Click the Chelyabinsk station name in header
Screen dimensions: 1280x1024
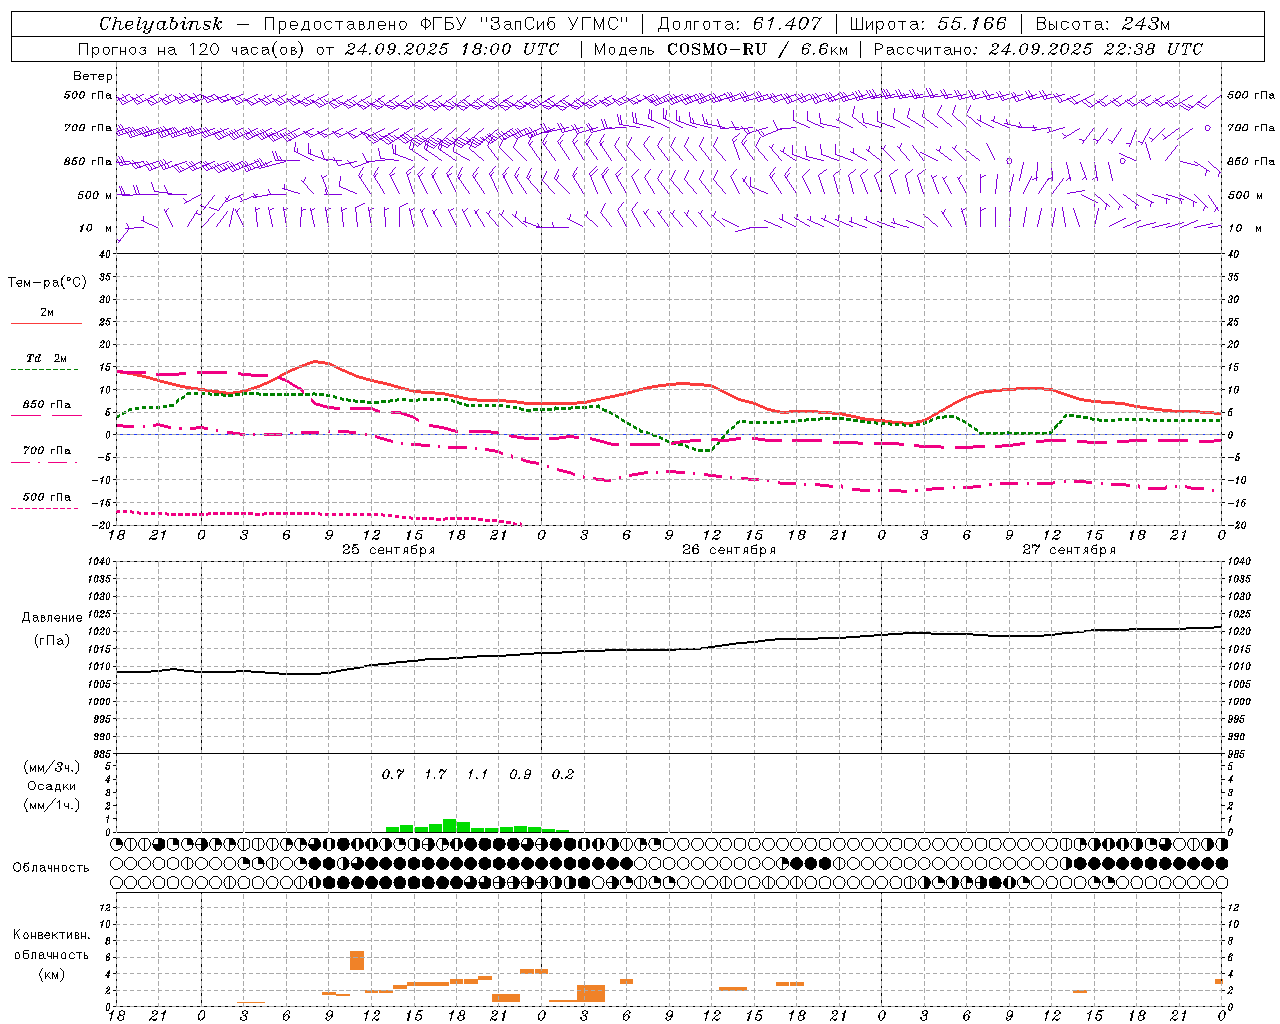160,24
